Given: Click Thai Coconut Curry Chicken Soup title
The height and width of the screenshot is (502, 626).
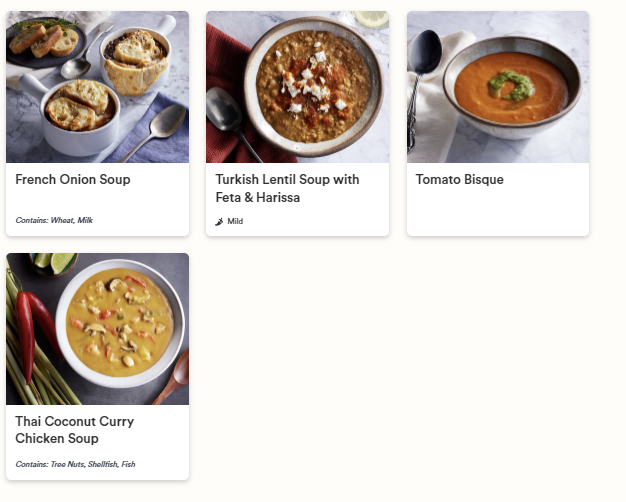Looking at the screenshot, I should pyautogui.click(x=74, y=430).
